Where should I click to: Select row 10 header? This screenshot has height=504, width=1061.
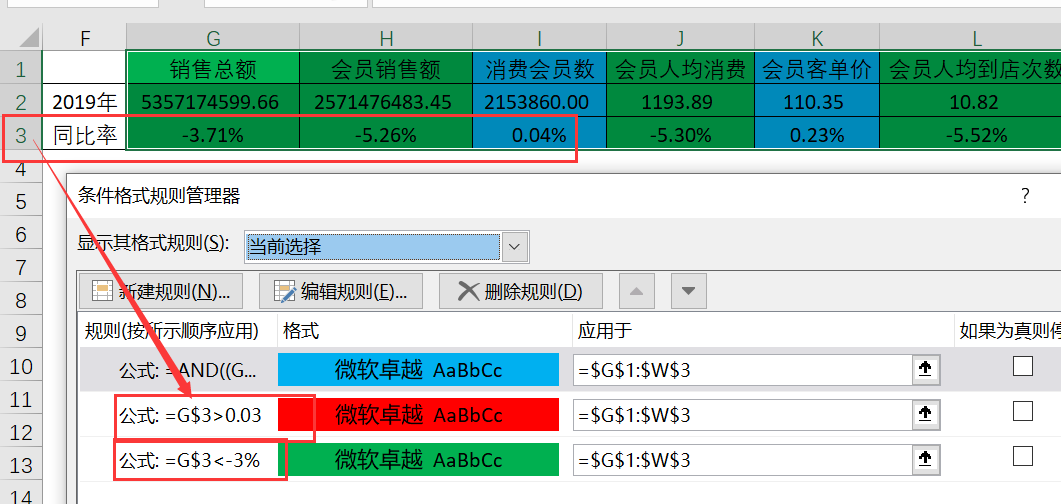pyautogui.click(x=20, y=367)
